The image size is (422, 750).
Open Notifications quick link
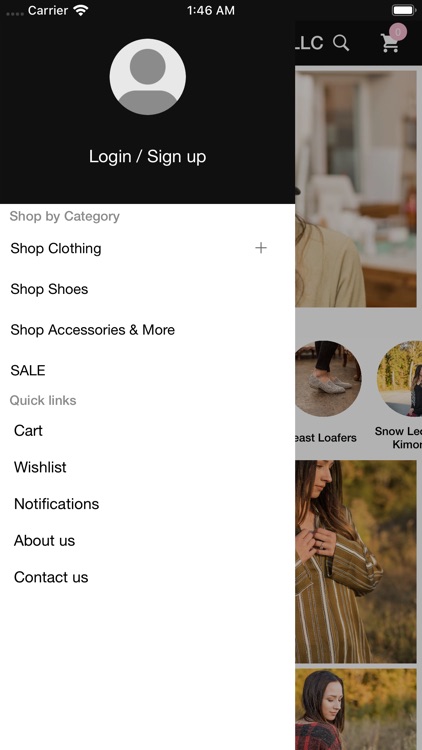(x=56, y=504)
